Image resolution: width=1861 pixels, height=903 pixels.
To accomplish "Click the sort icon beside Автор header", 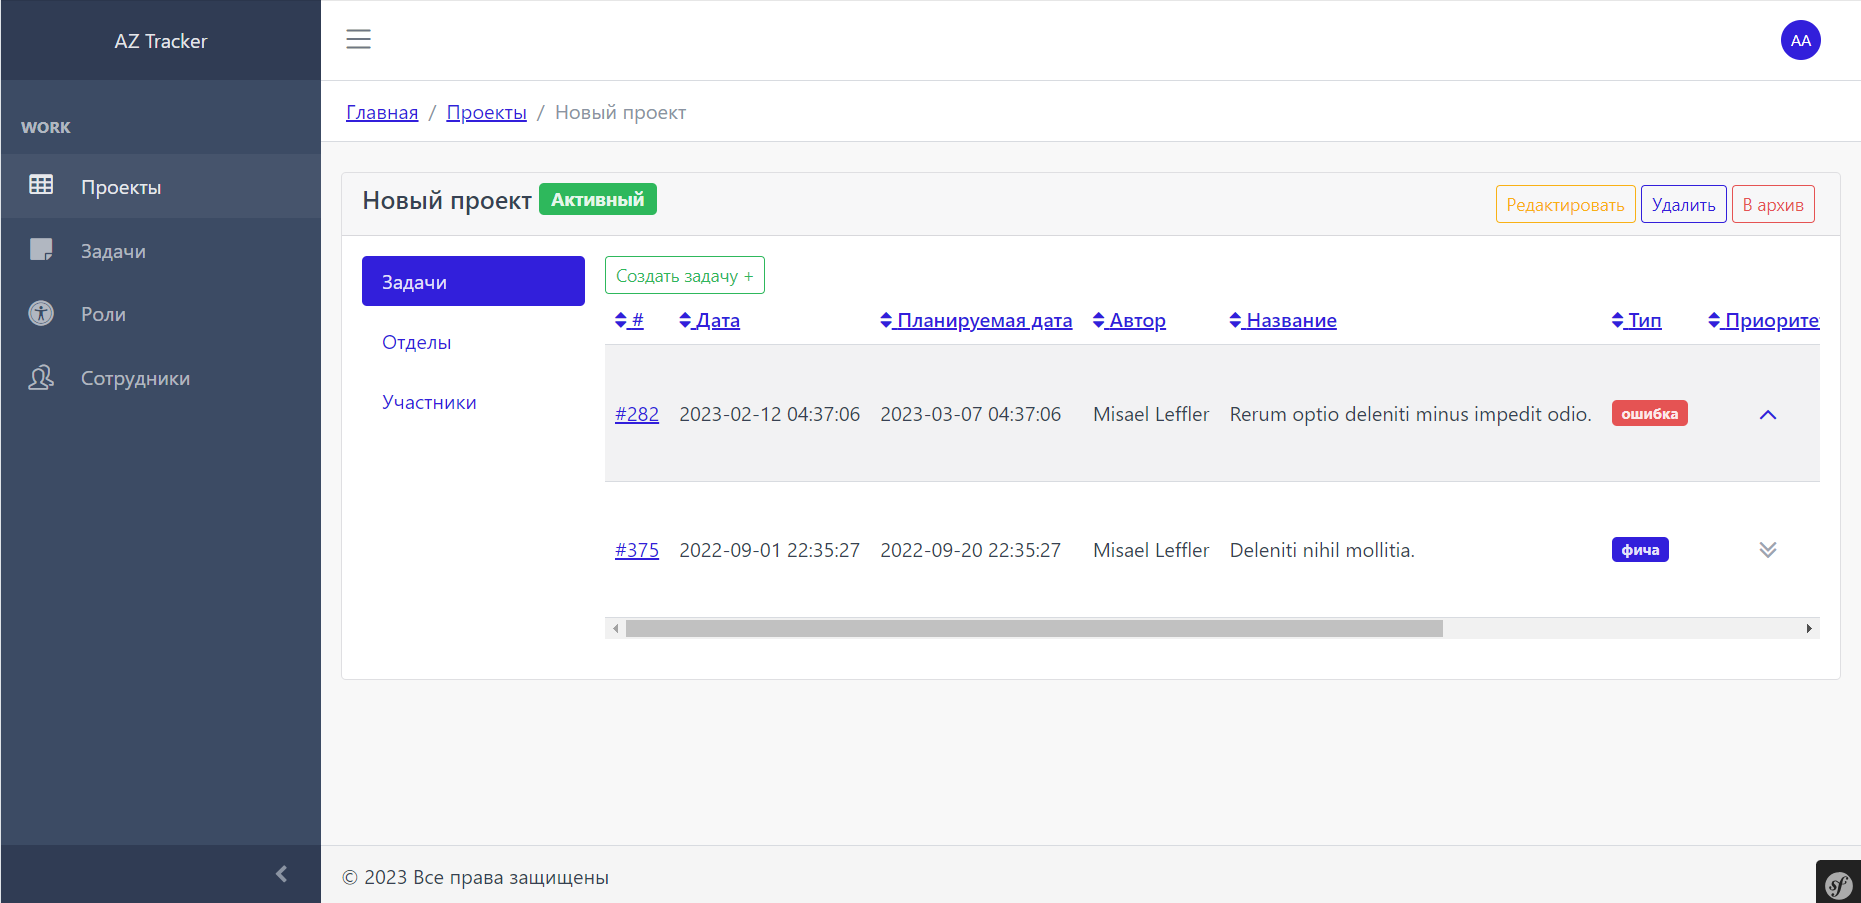I will click(1097, 320).
